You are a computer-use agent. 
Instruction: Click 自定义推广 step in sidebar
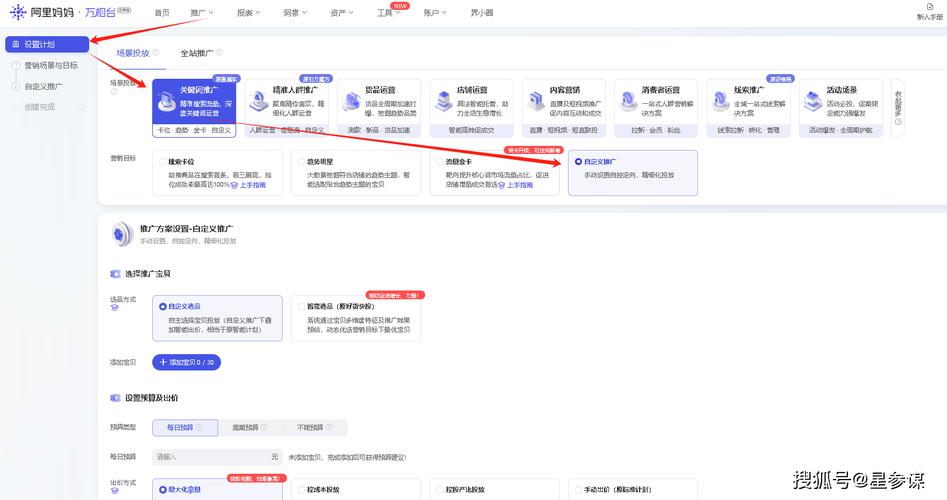[43, 86]
